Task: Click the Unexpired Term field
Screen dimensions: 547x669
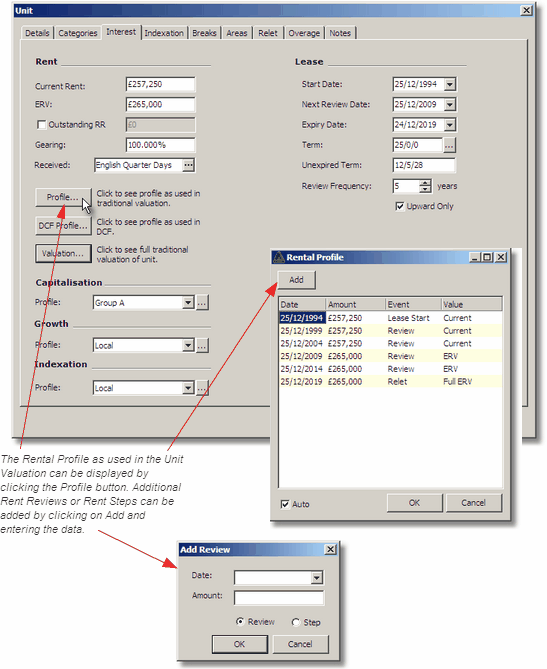Action: (424, 165)
